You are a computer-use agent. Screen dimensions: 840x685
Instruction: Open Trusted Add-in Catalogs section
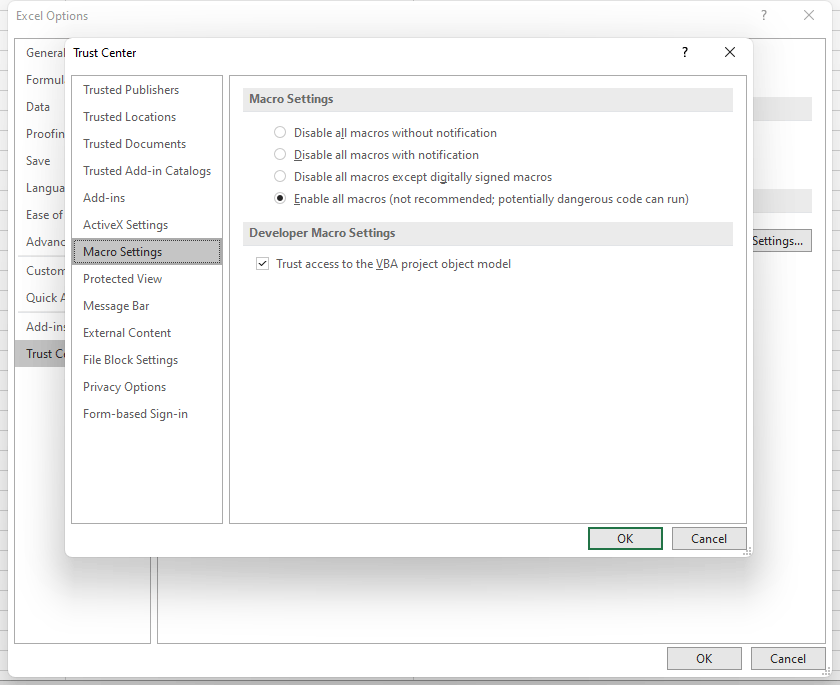tap(147, 171)
